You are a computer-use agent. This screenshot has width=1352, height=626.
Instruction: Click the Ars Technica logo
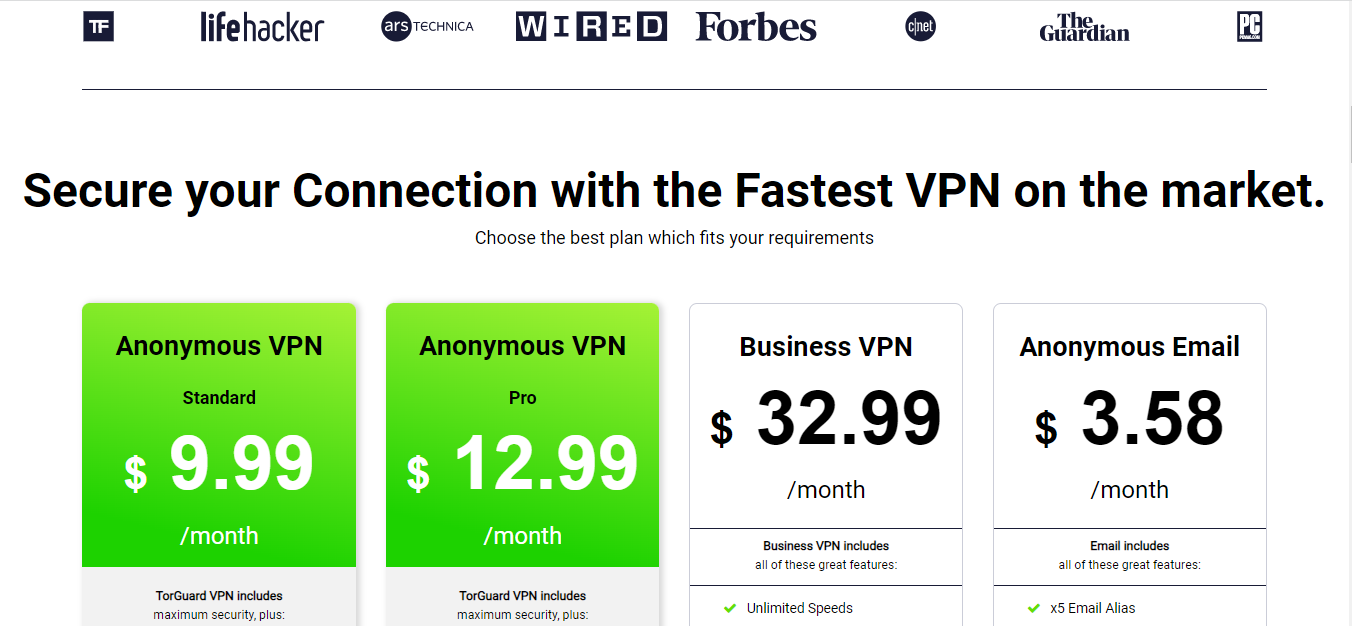[x=428, y=27]
